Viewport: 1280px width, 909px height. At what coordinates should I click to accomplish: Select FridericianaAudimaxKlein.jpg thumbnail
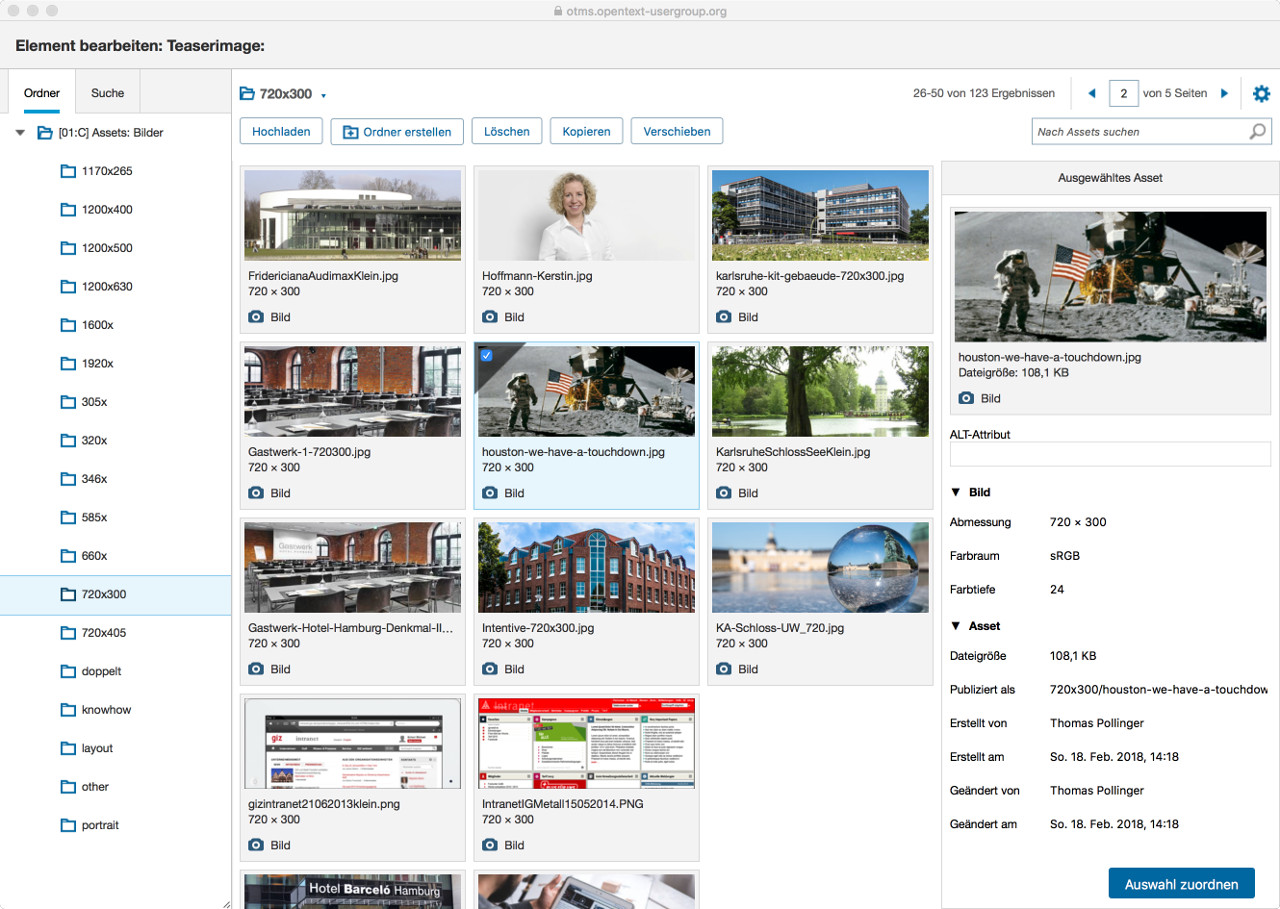coord(352,215)
